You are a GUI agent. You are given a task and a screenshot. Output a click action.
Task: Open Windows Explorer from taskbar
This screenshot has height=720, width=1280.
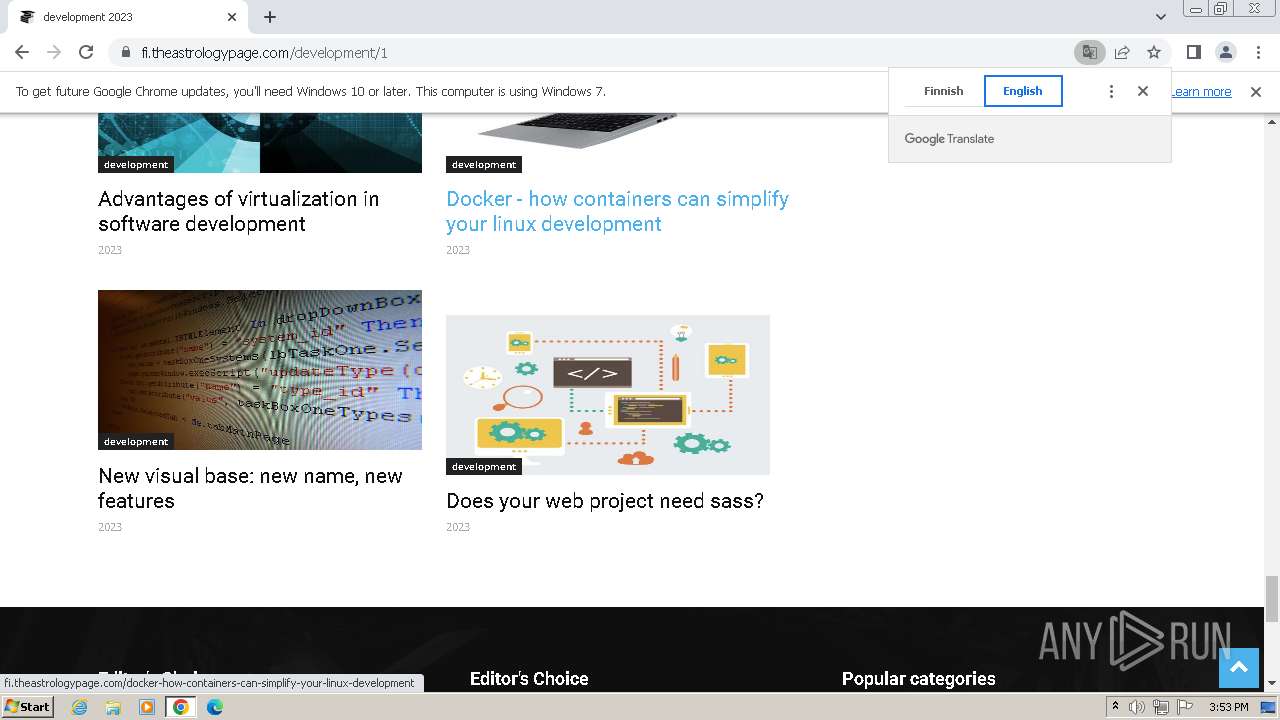point(113,707)
